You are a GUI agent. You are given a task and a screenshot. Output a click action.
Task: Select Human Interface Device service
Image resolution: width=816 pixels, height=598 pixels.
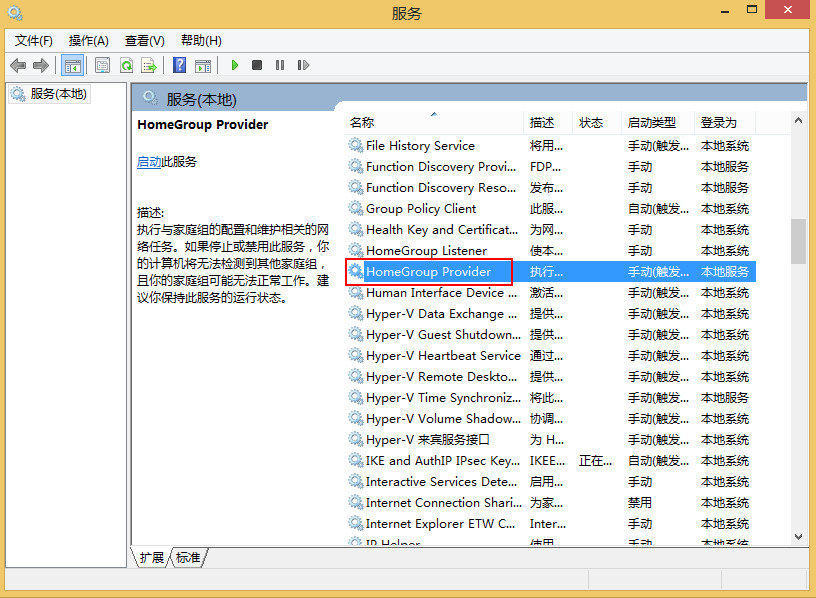pos(550,292)
